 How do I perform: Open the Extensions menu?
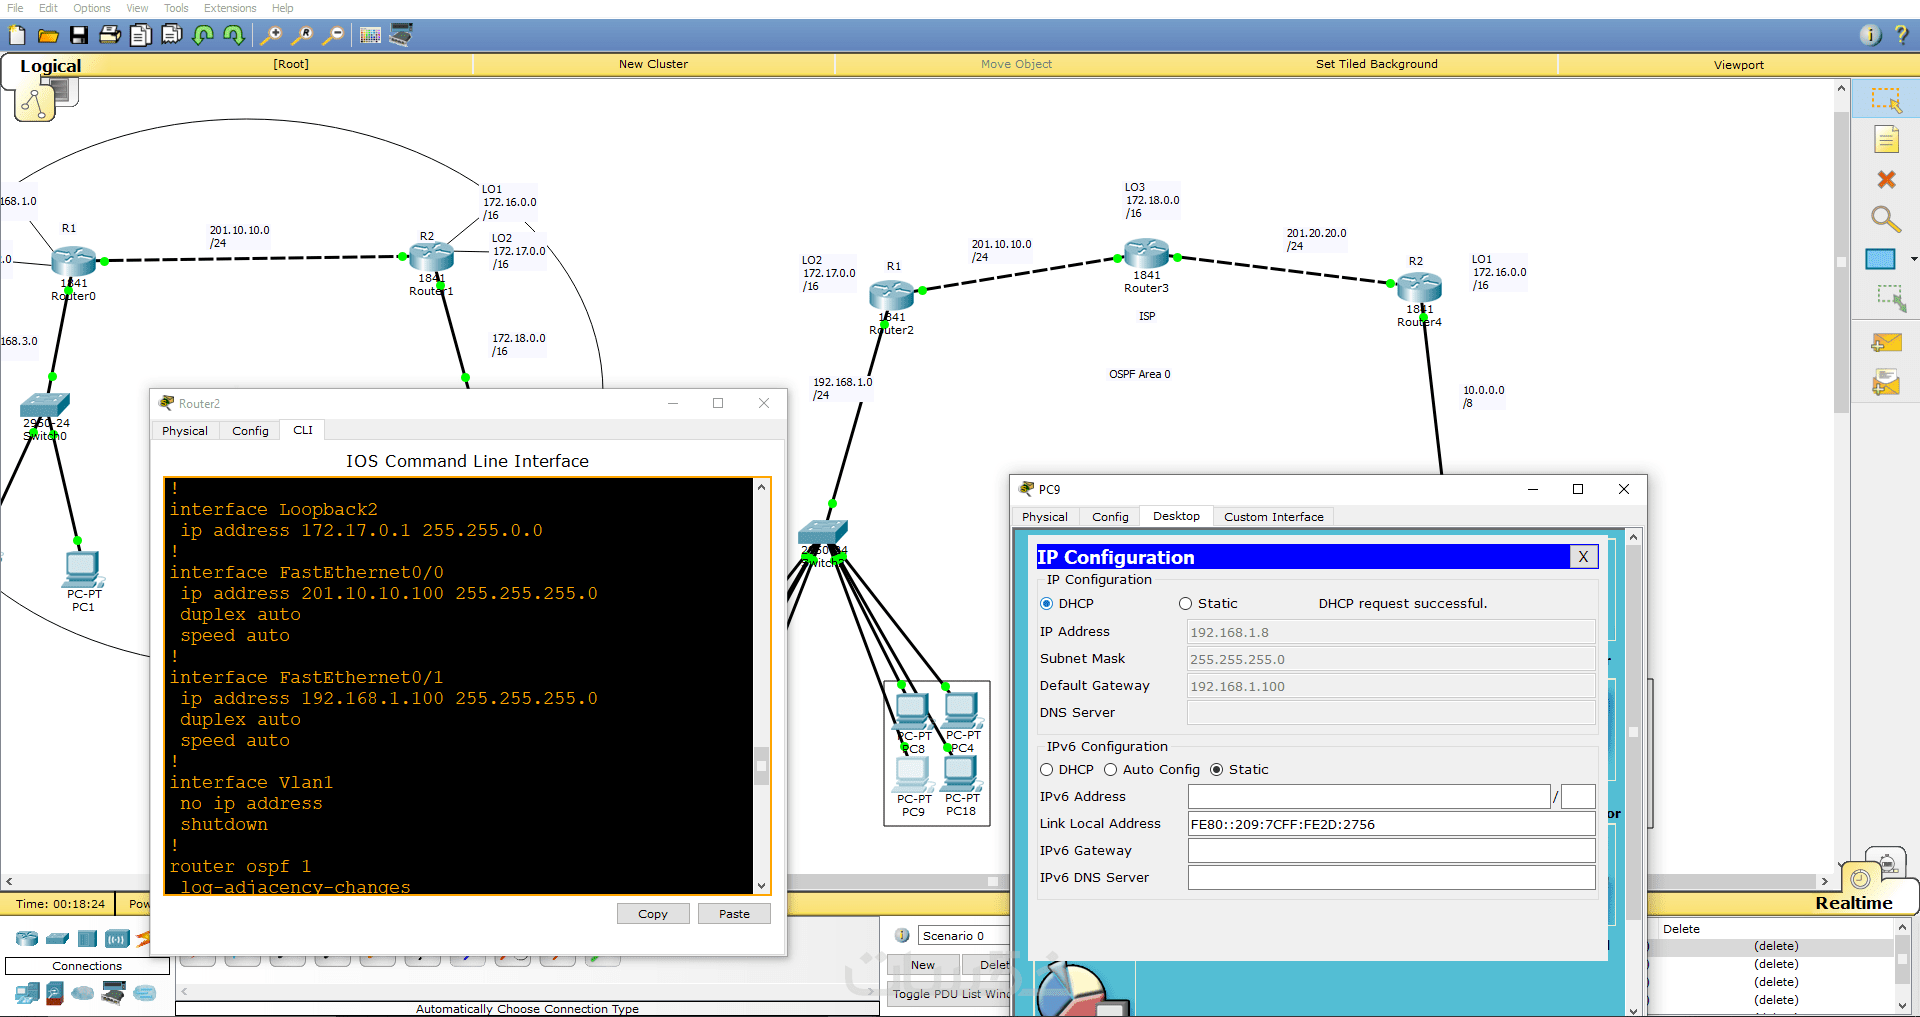(230, 8)
